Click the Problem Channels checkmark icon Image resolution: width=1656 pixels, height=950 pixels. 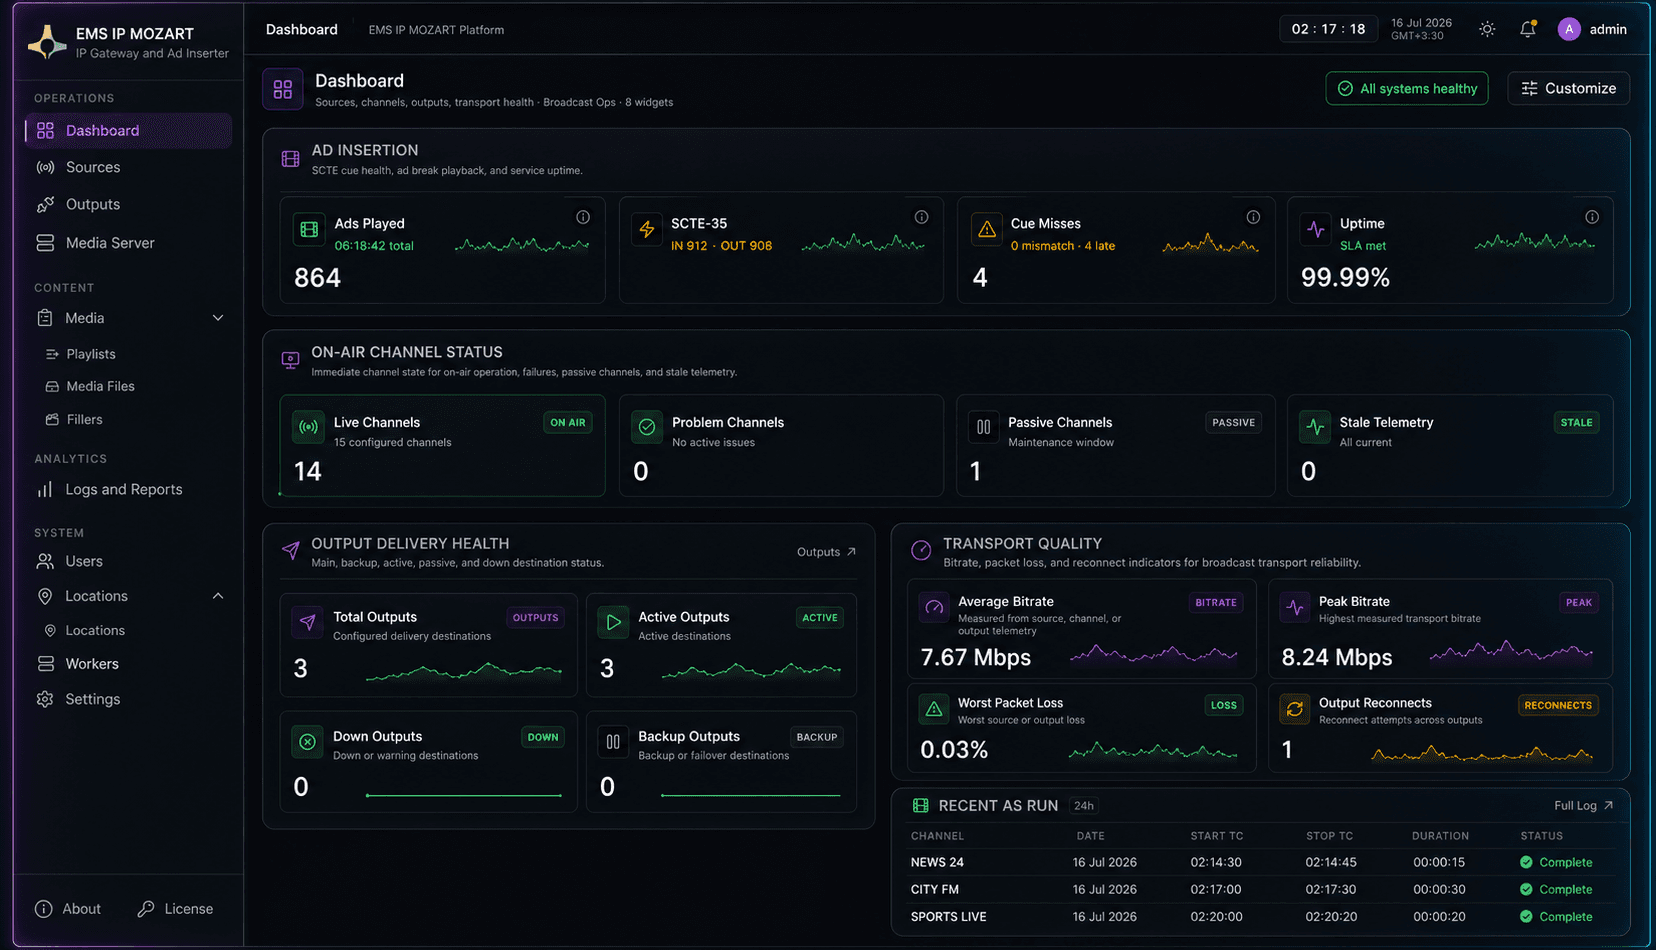point(647,427)
